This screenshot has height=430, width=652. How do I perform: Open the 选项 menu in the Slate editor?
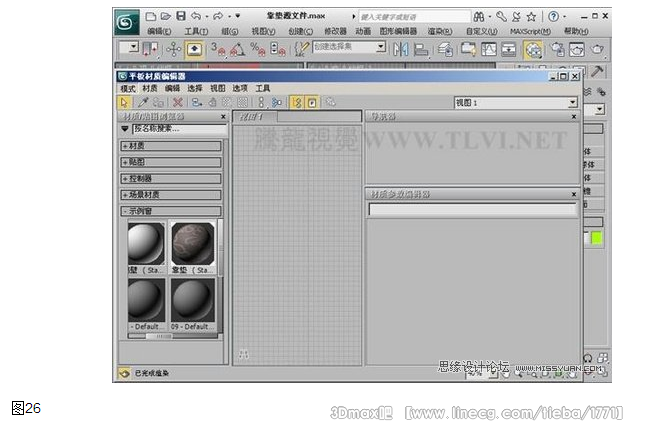click(240, 88)
